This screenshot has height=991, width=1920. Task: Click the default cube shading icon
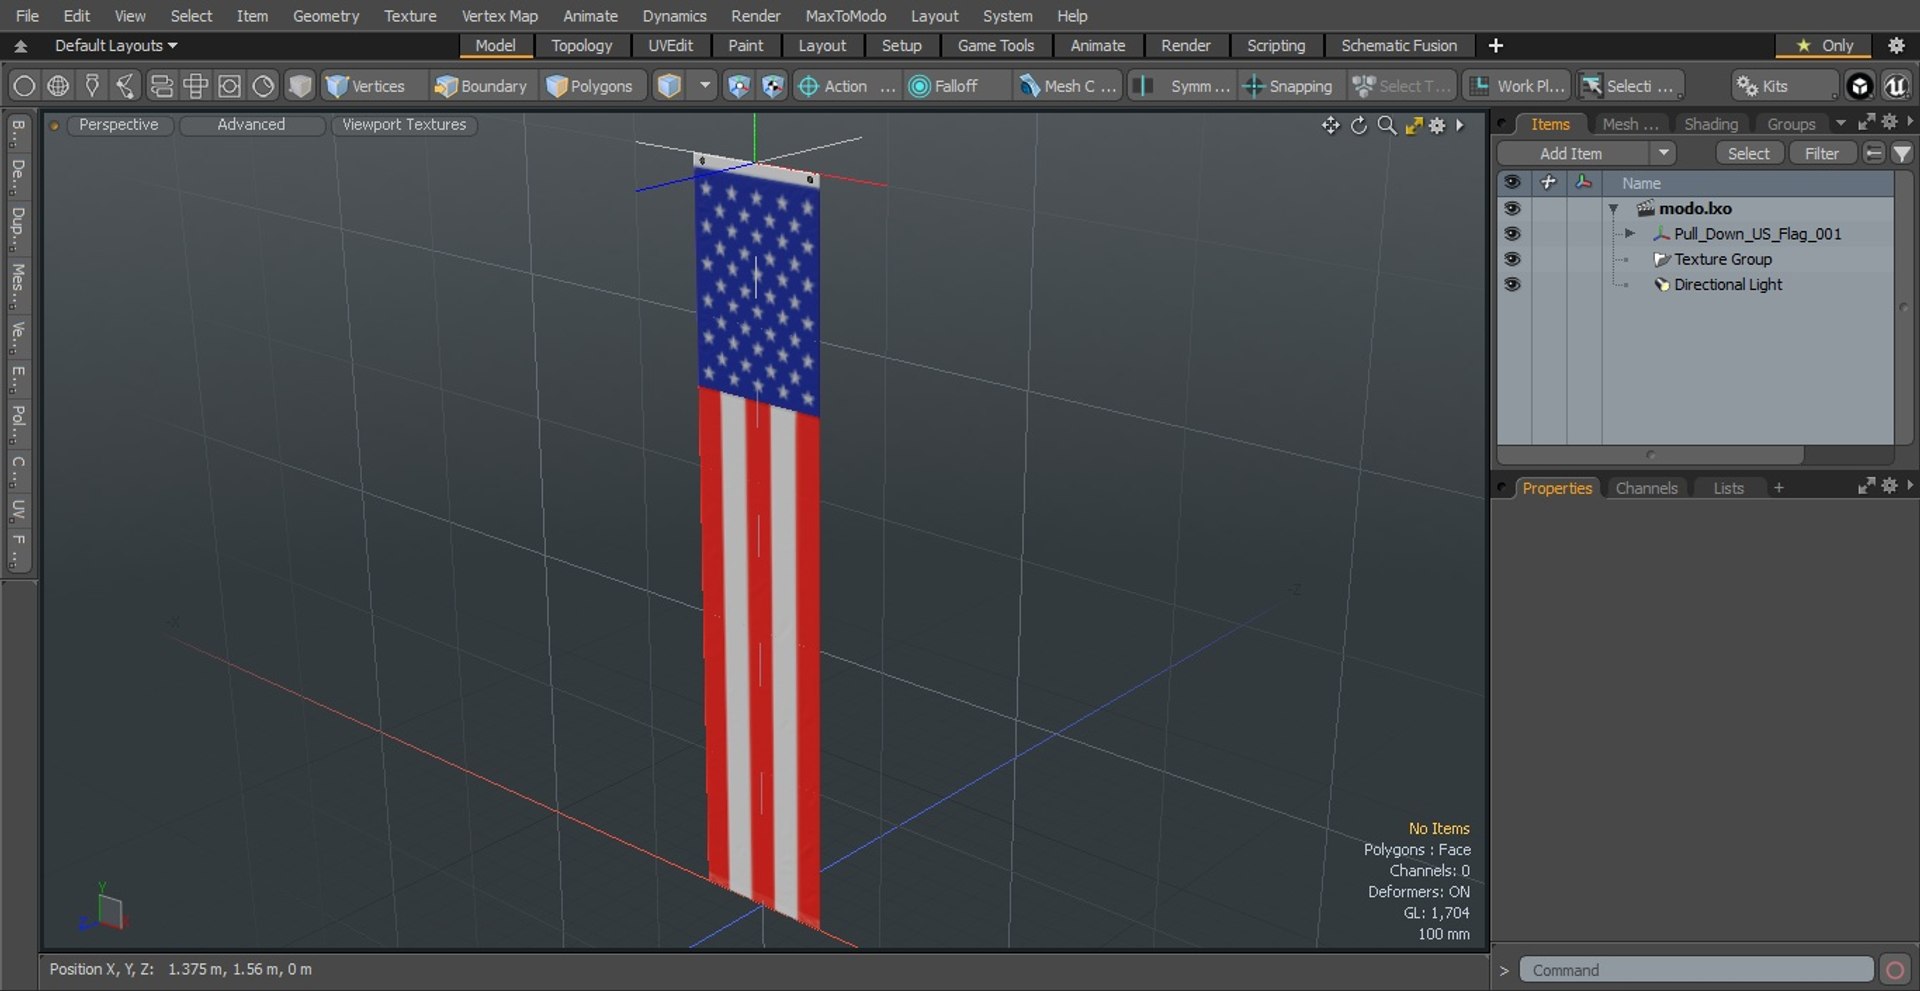click(x=299, y=86)
